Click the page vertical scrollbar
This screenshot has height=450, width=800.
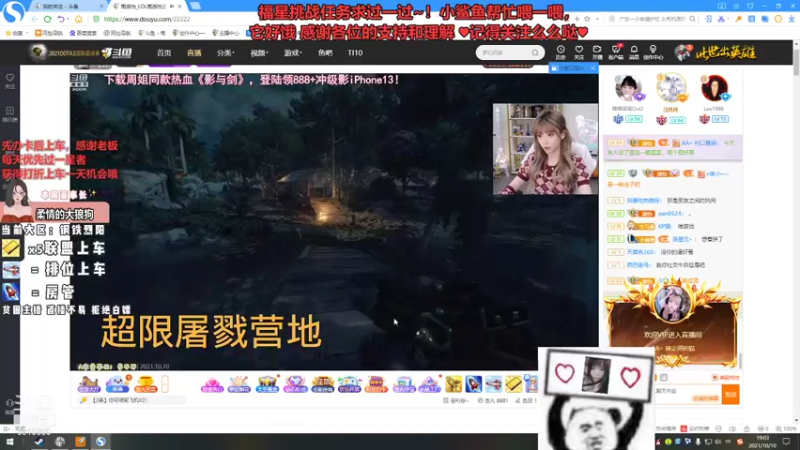coord(796,64)
